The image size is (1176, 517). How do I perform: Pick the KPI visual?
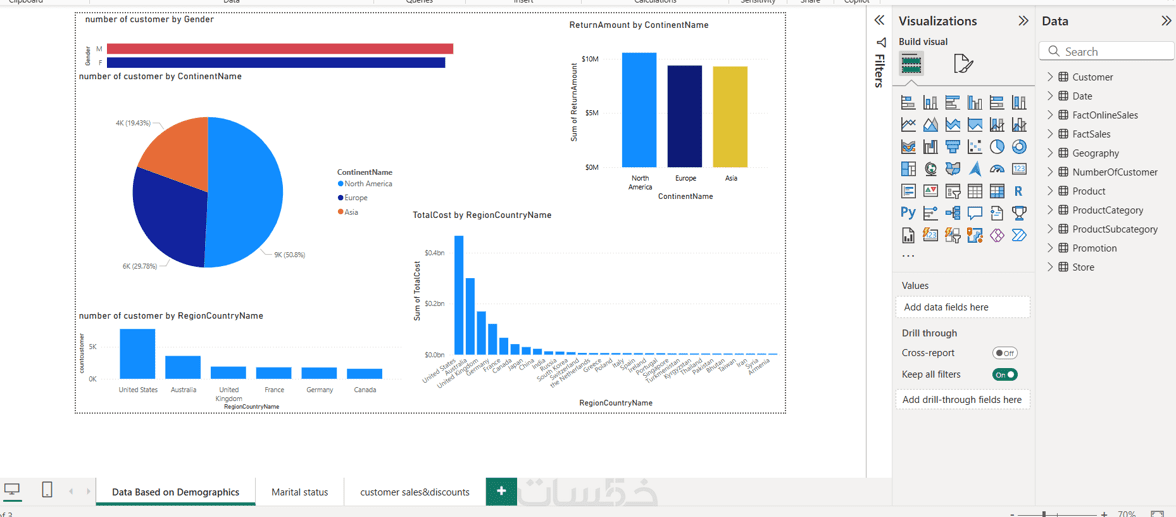[930, 191]
